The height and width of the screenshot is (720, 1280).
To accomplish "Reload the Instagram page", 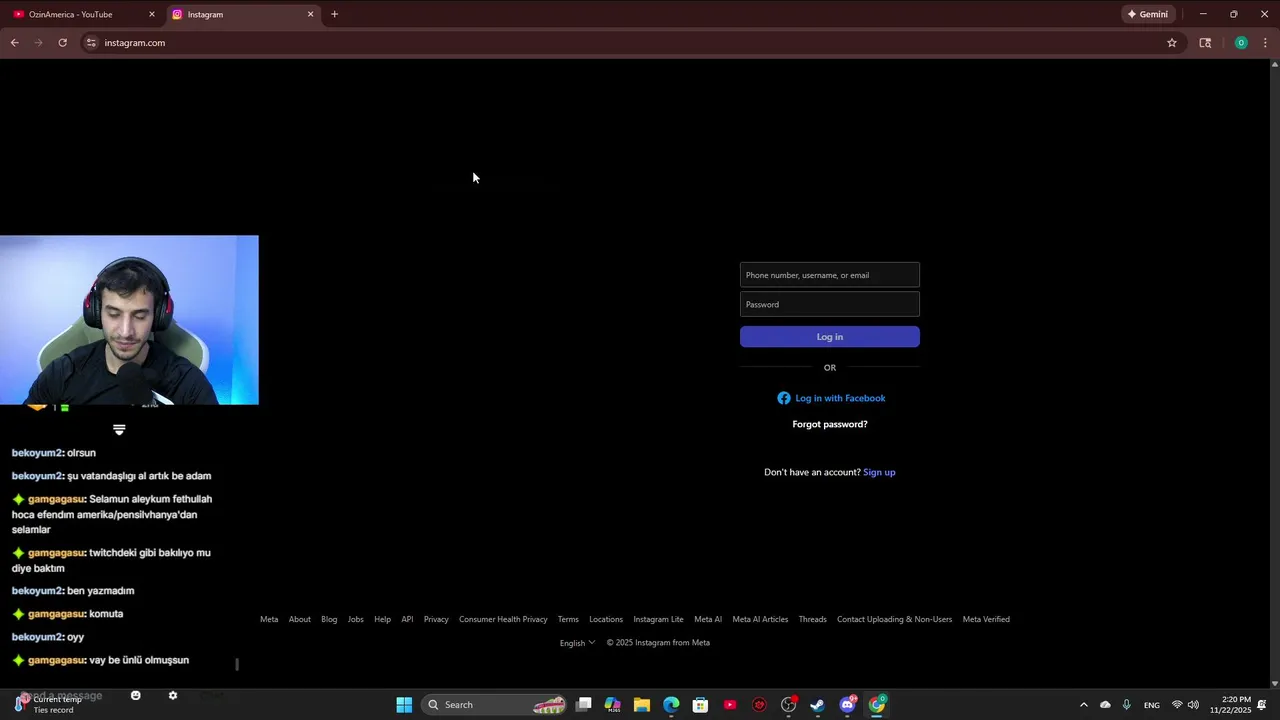I will tap(62, 43).
